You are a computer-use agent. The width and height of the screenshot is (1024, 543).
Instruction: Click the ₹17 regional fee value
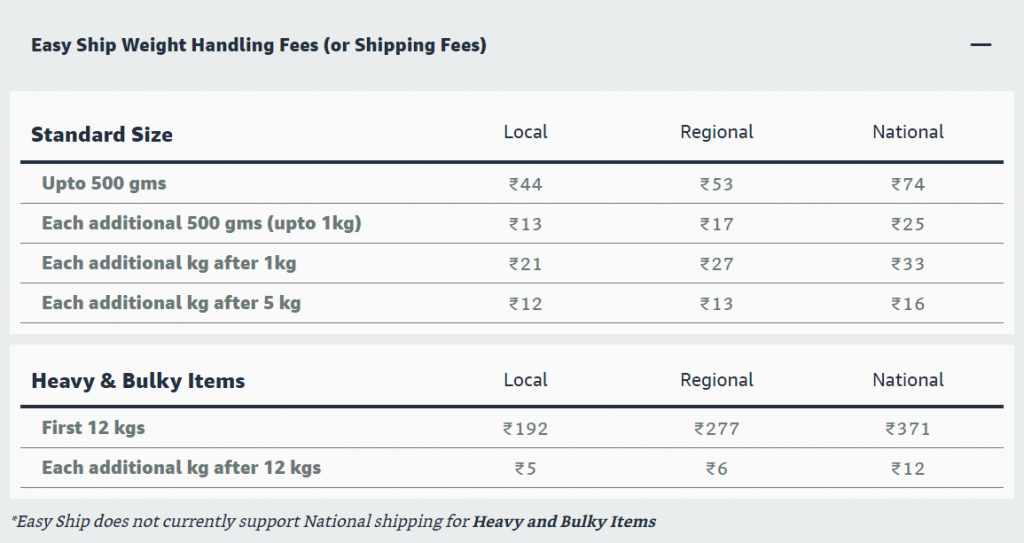[716, 224]
